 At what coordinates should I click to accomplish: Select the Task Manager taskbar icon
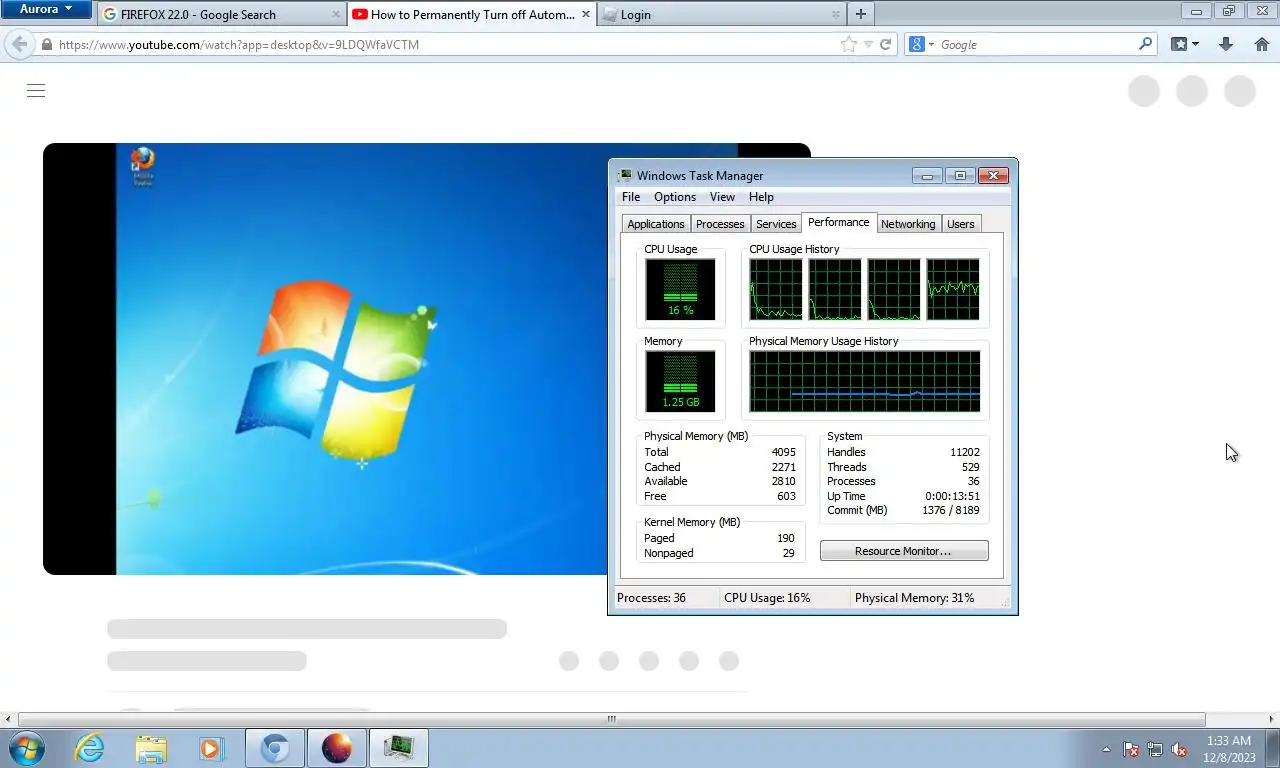pyautogui.click(x=399, y=748)
